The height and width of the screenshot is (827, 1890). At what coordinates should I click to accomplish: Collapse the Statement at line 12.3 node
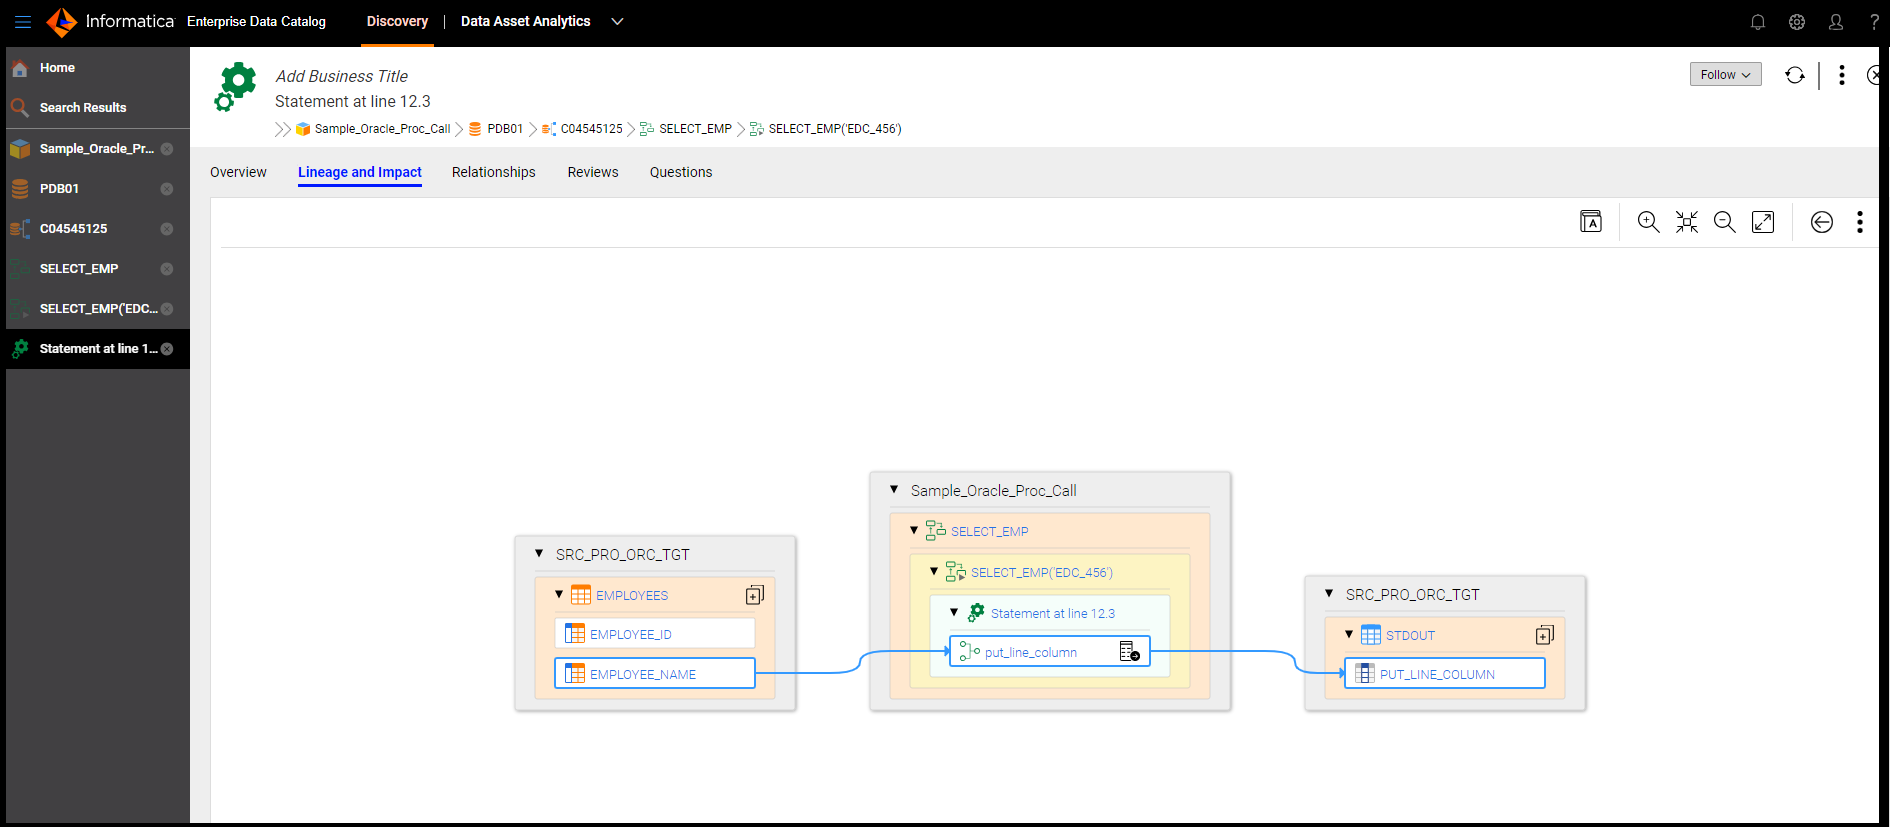(954, 612)
